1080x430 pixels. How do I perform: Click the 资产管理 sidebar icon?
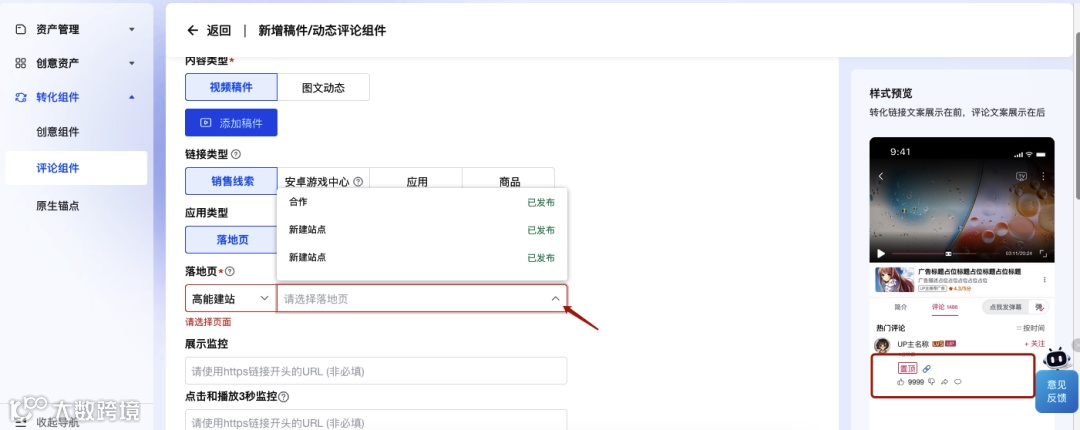click(21, 29)
